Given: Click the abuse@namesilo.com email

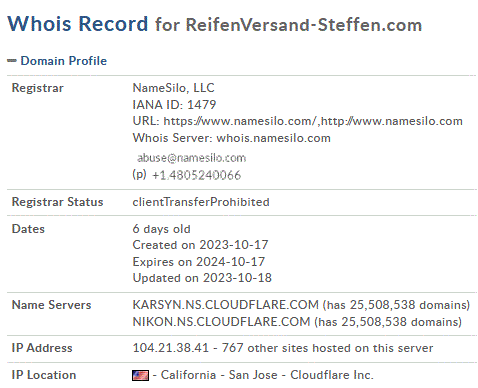Looking at the screenshot, I should 192,158.
